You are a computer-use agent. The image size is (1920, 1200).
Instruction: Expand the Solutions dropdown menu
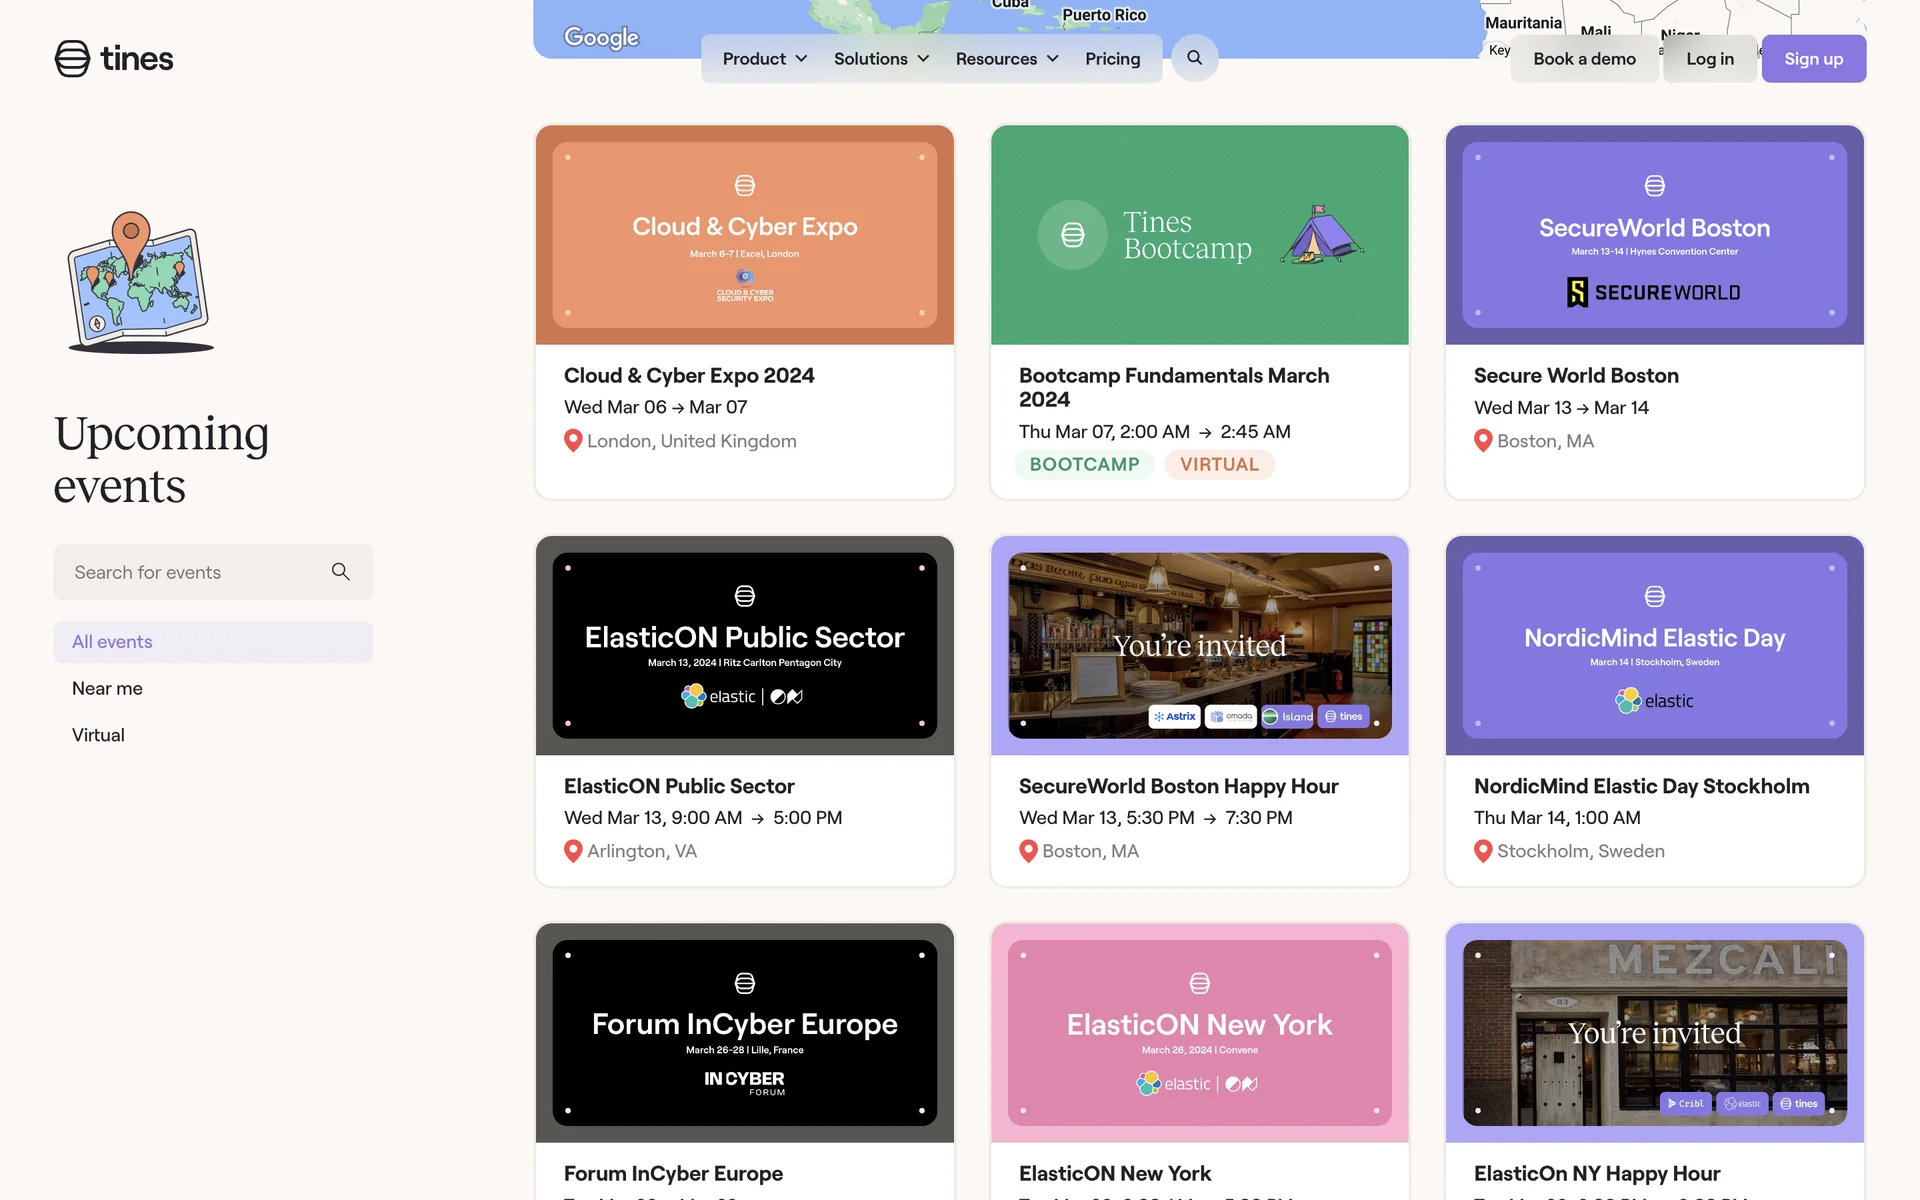[x=881, y=59]
